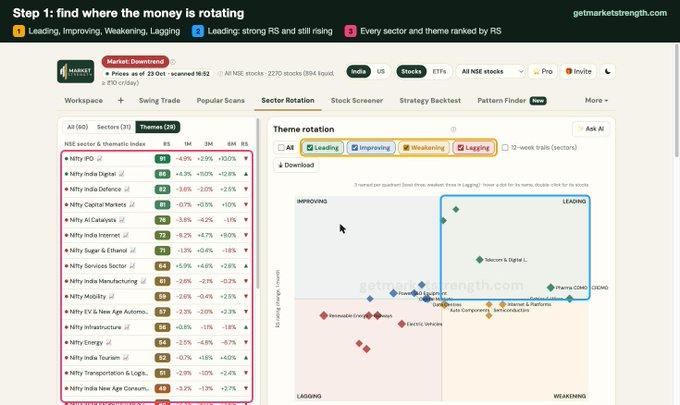Show All (60) indices
This screenshot has width=680, height=405.
pyautogui.click(x=78, y=127)
